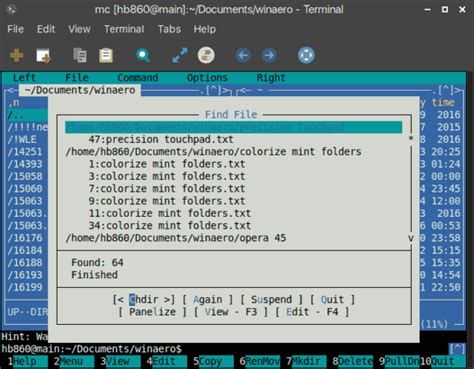
Task: Open terminal preferences from the toolbar
Action: pyautogui.click(x=206, y=55)
